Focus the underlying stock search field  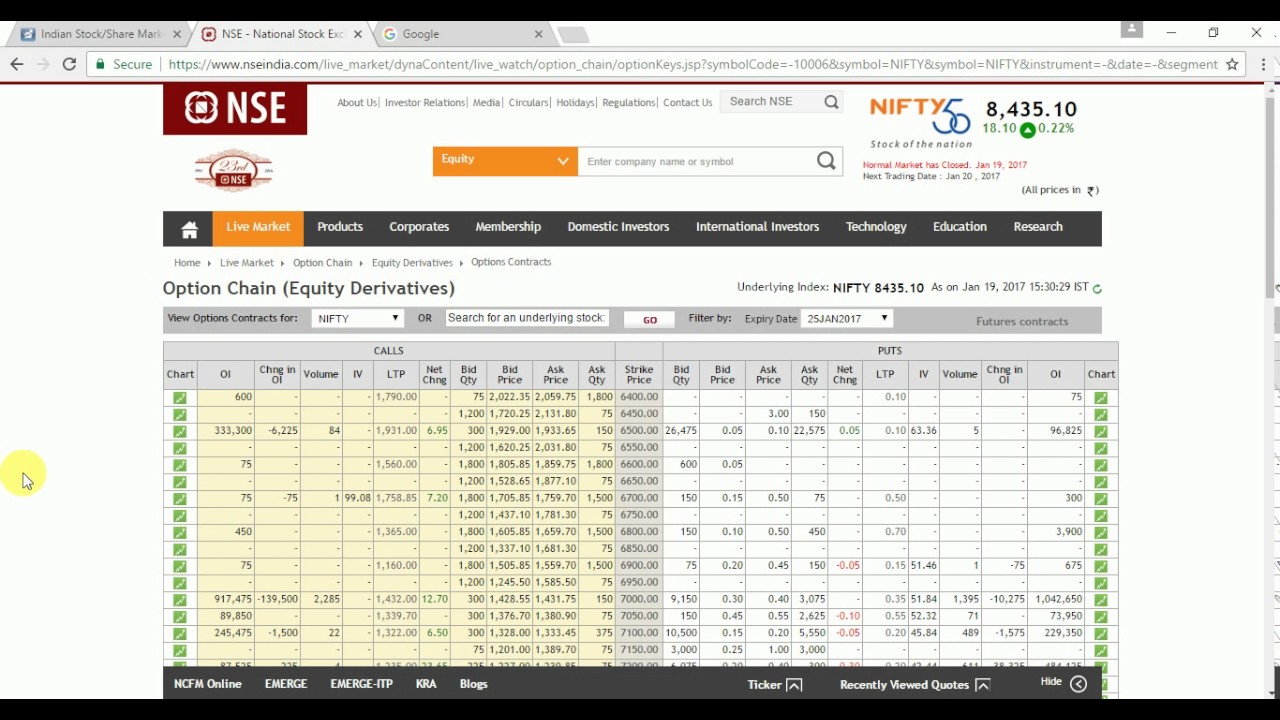pyautogui.click(x=527, y=318)
